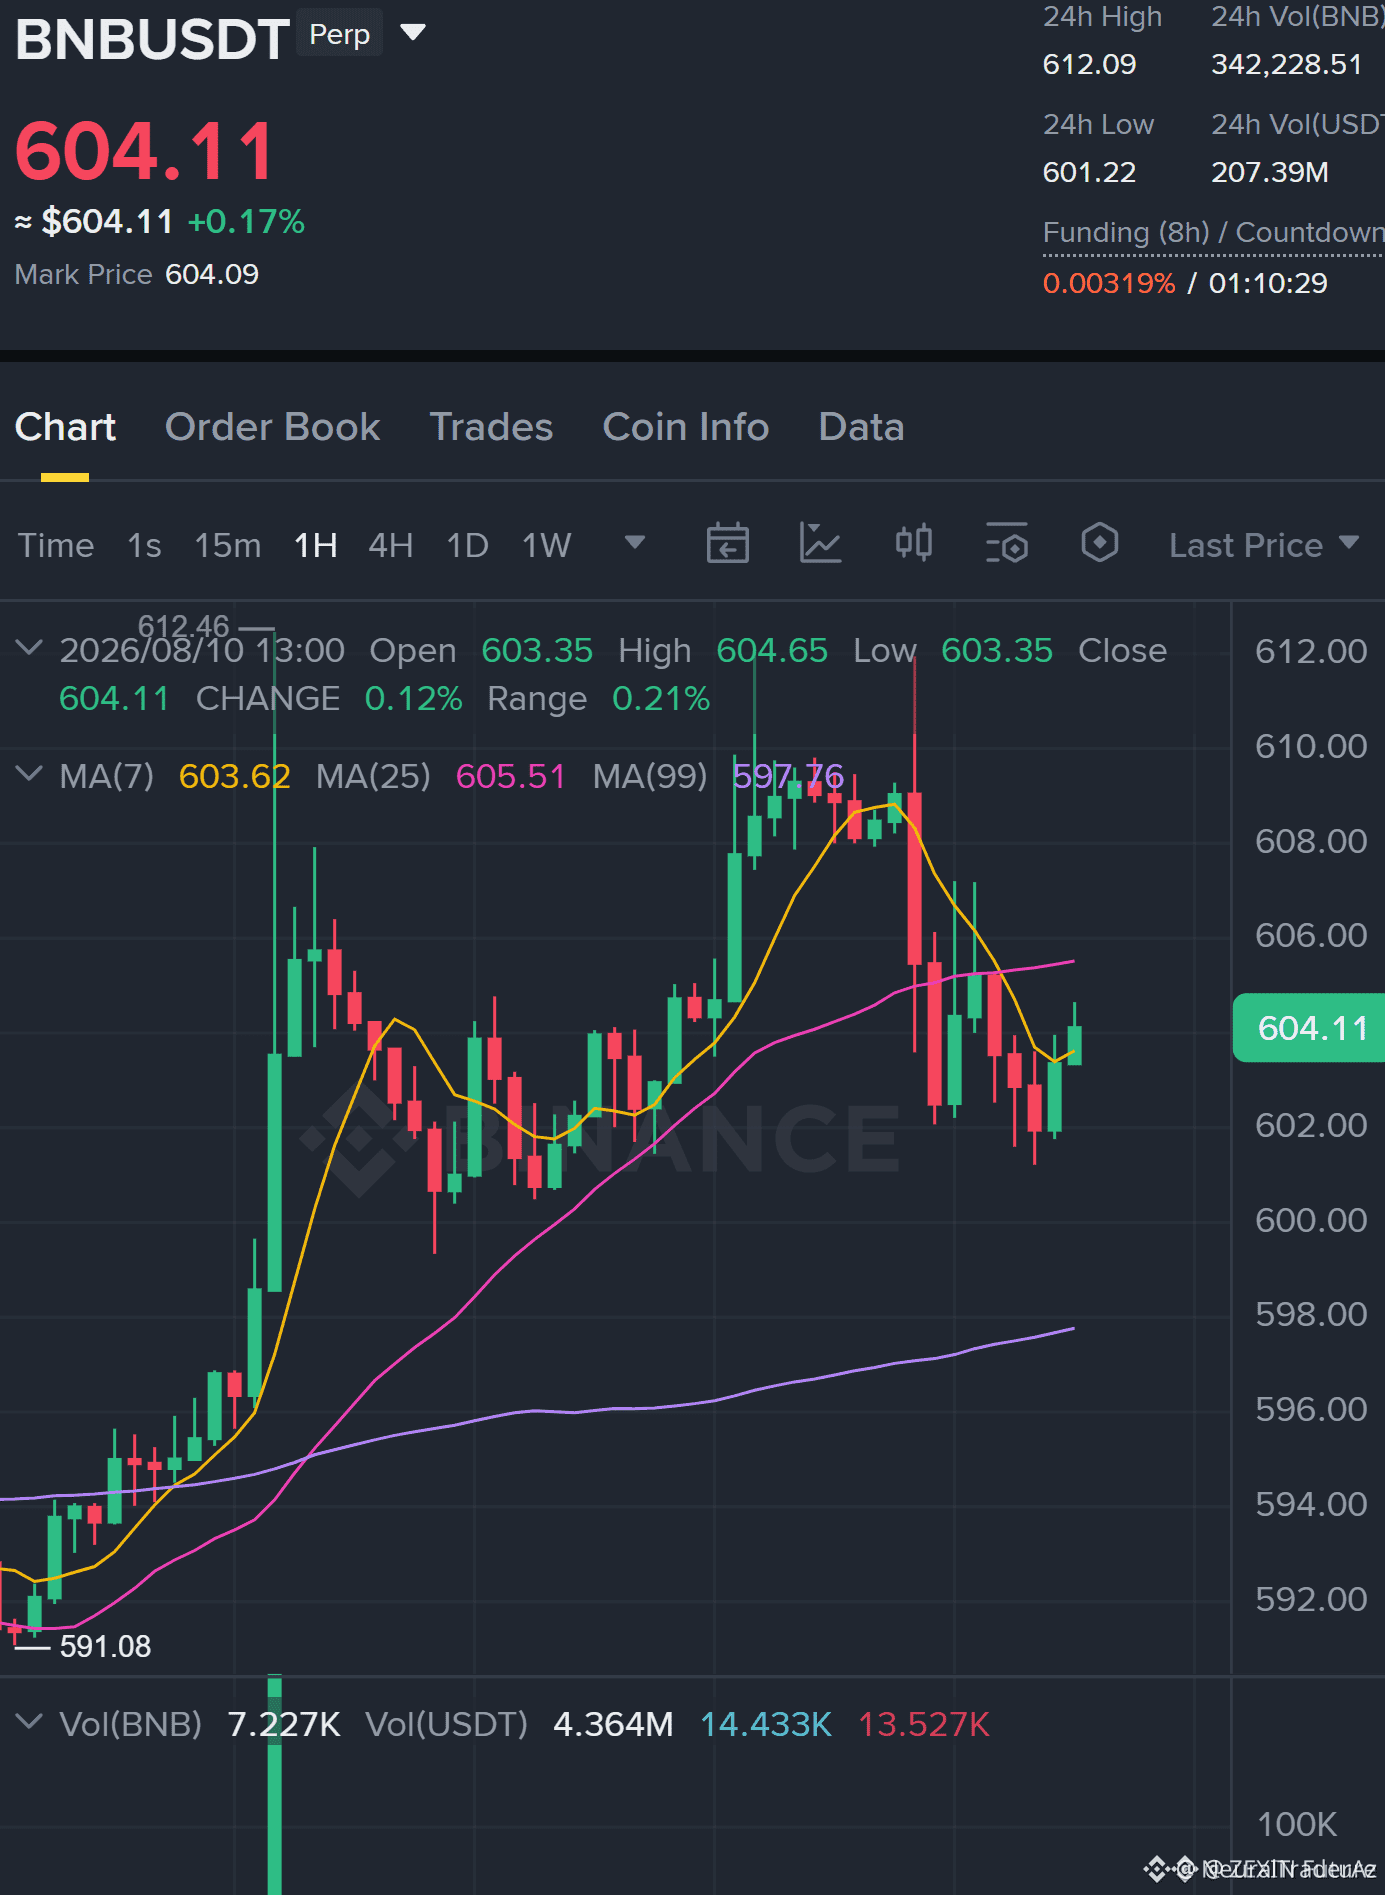This screenshot has width=1385, height=1895.
Task: Click the 13.527K volume MA value
Action: (924, 1724)
